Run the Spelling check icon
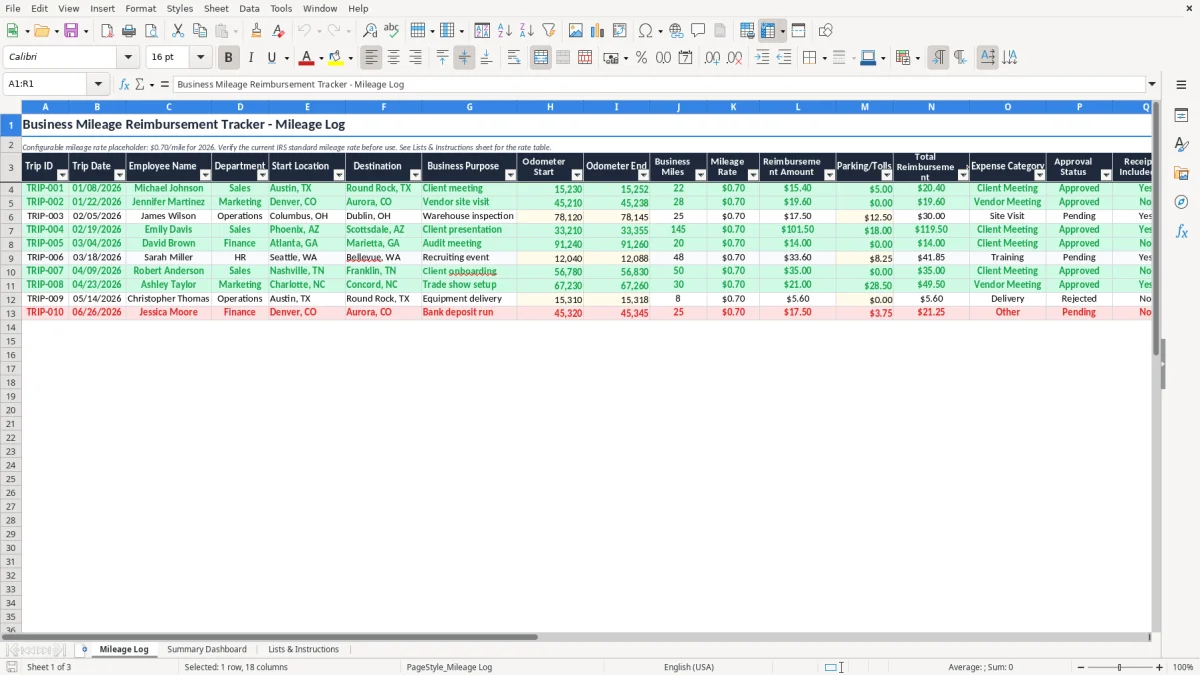 (x=391, y=31)
